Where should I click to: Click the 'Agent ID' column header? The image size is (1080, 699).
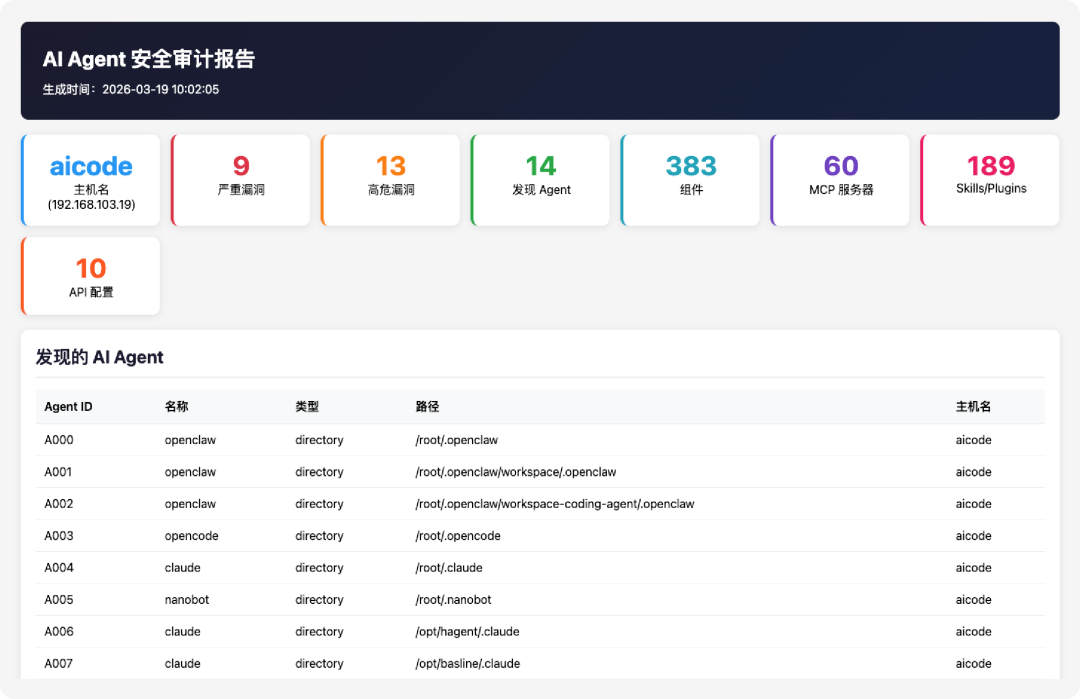point(68,407)
